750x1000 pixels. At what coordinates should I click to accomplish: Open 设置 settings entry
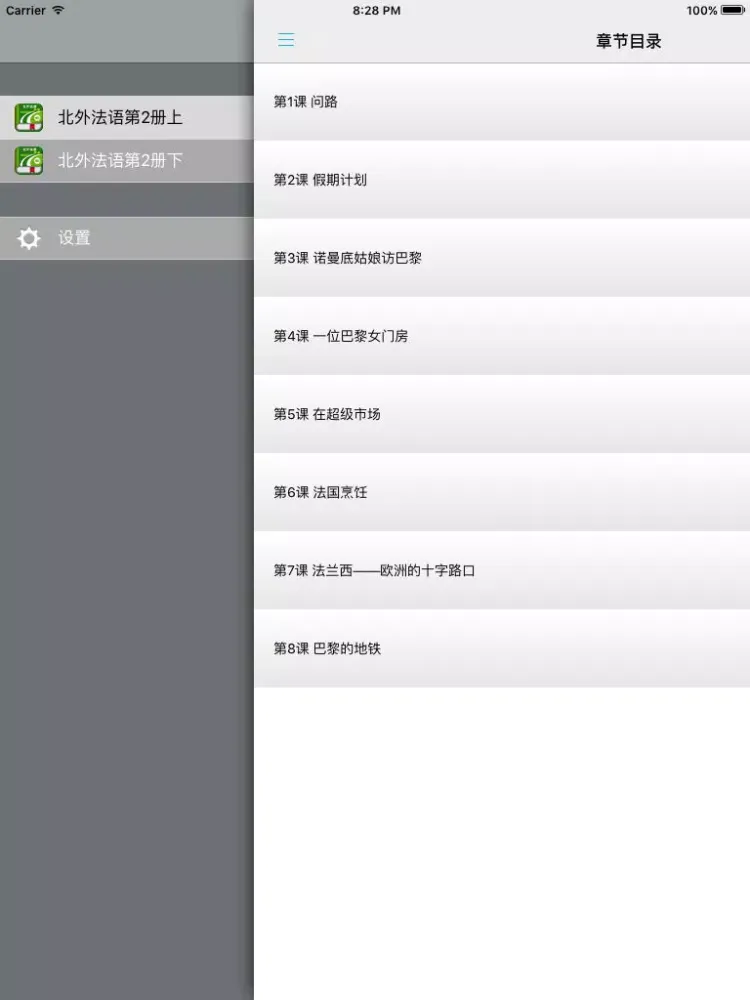127,238
